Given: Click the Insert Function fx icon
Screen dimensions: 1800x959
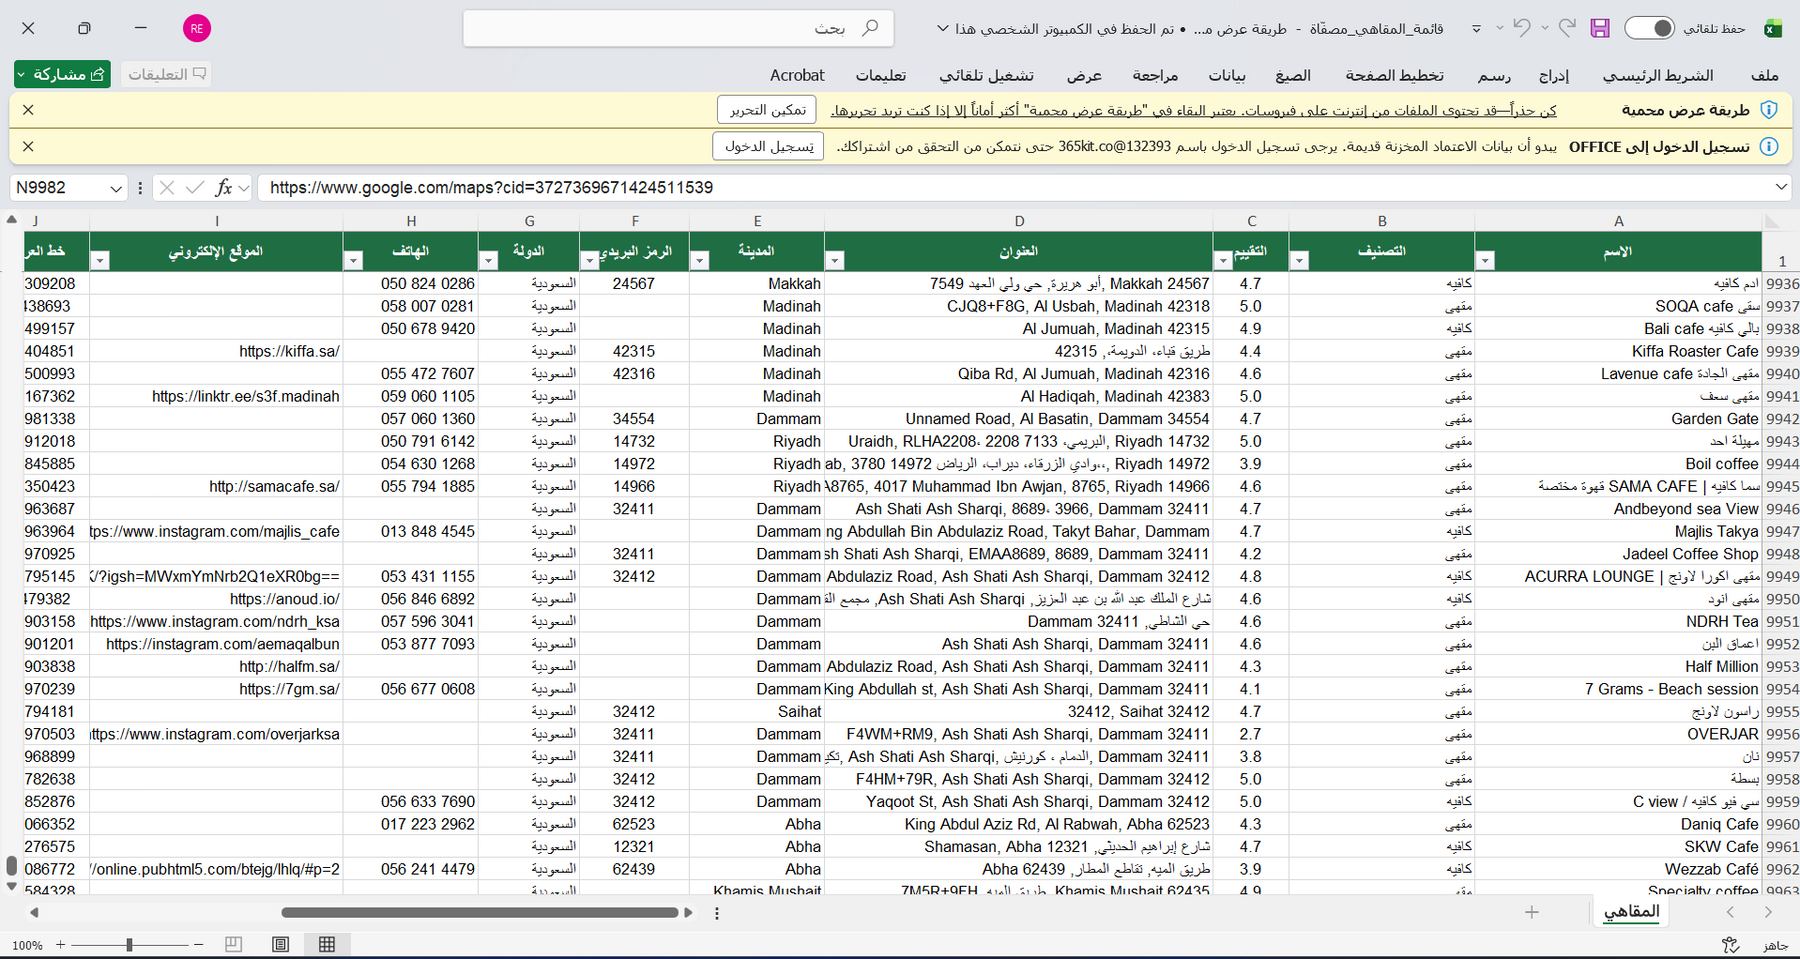Looking at the screenshot, I should 224,187.
